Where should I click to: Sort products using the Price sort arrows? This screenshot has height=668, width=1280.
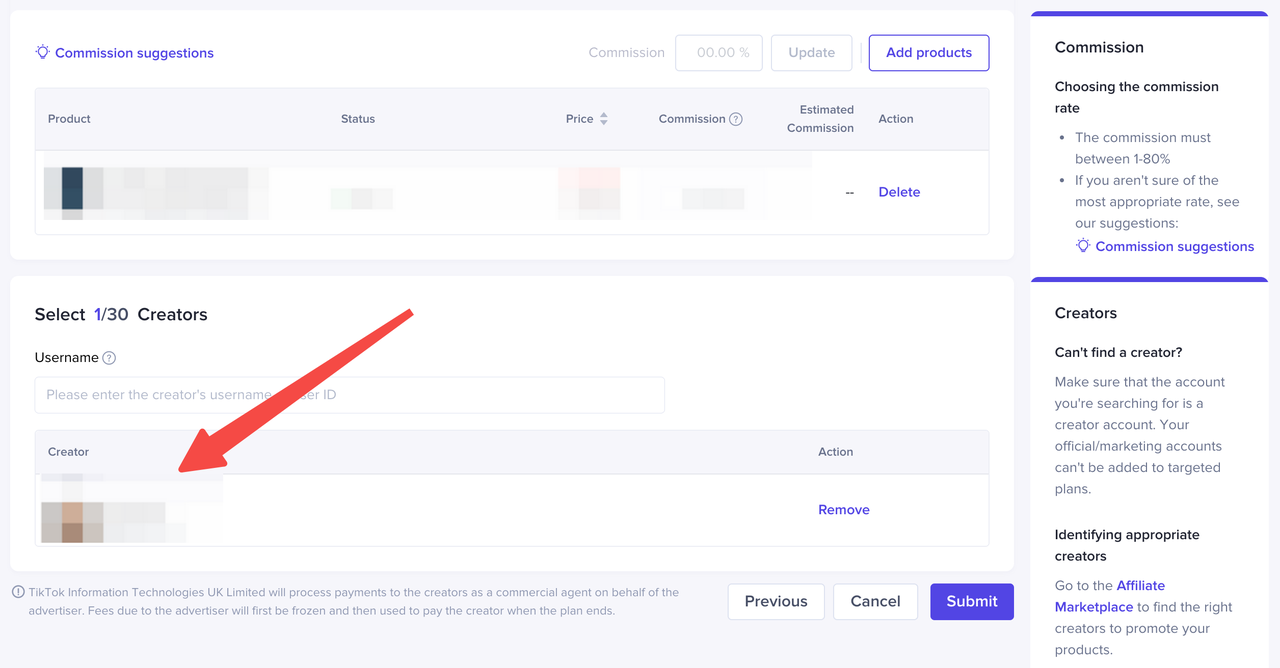pos(603,119)
